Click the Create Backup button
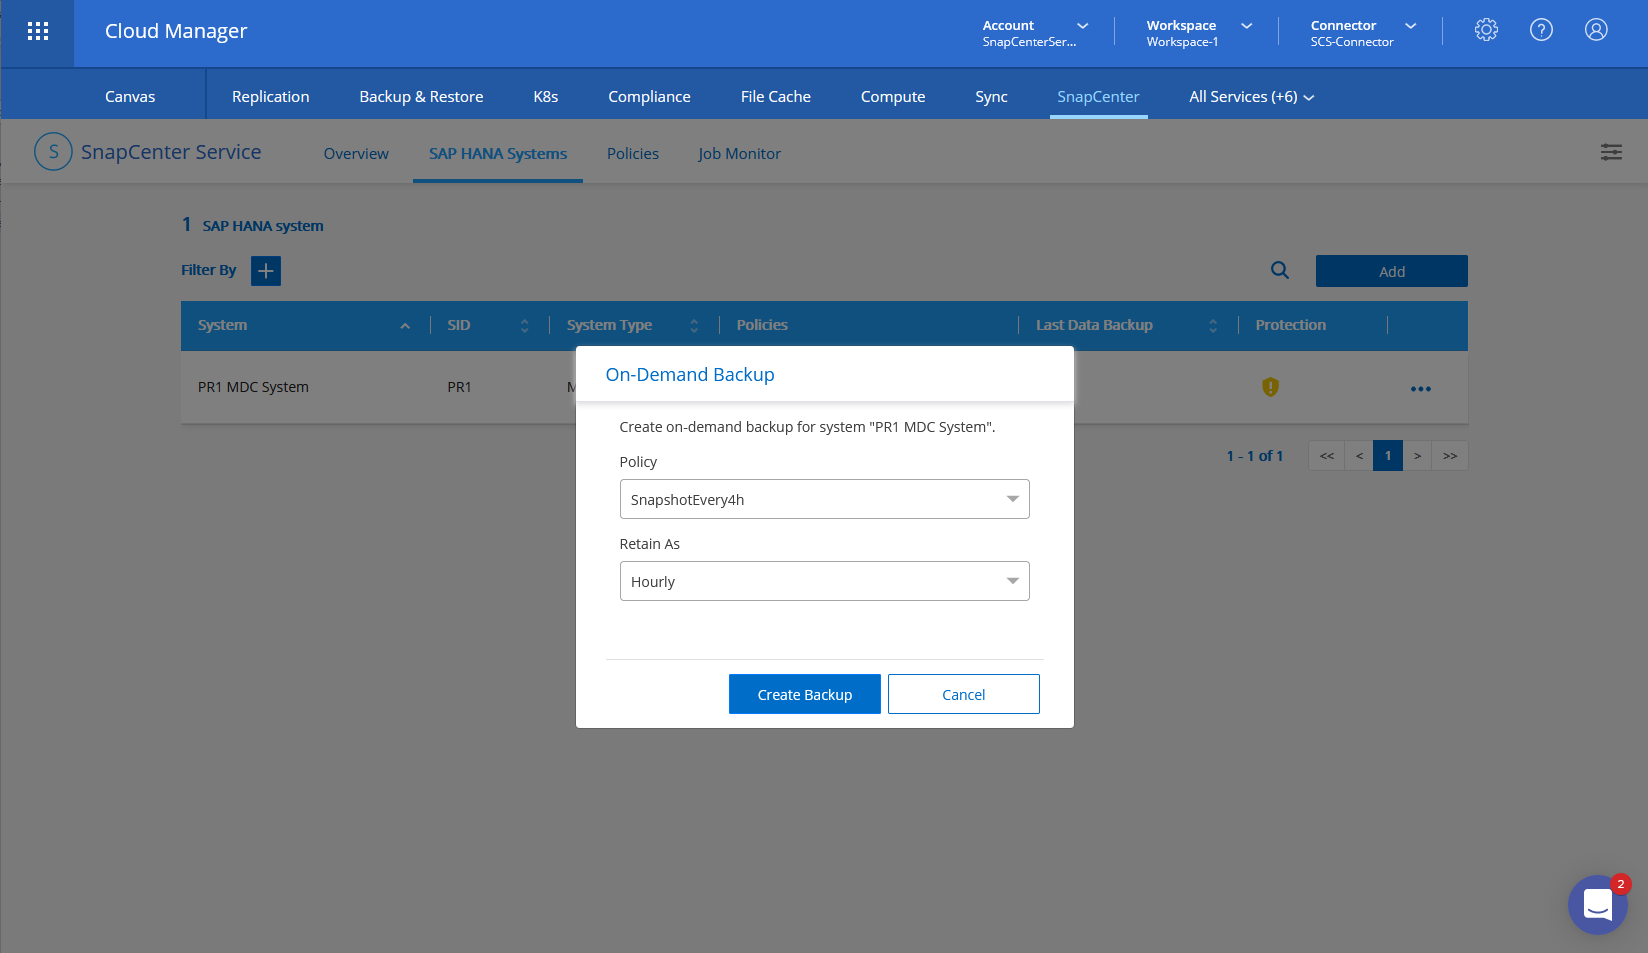The image size is (1648, 953). [805, 694]
